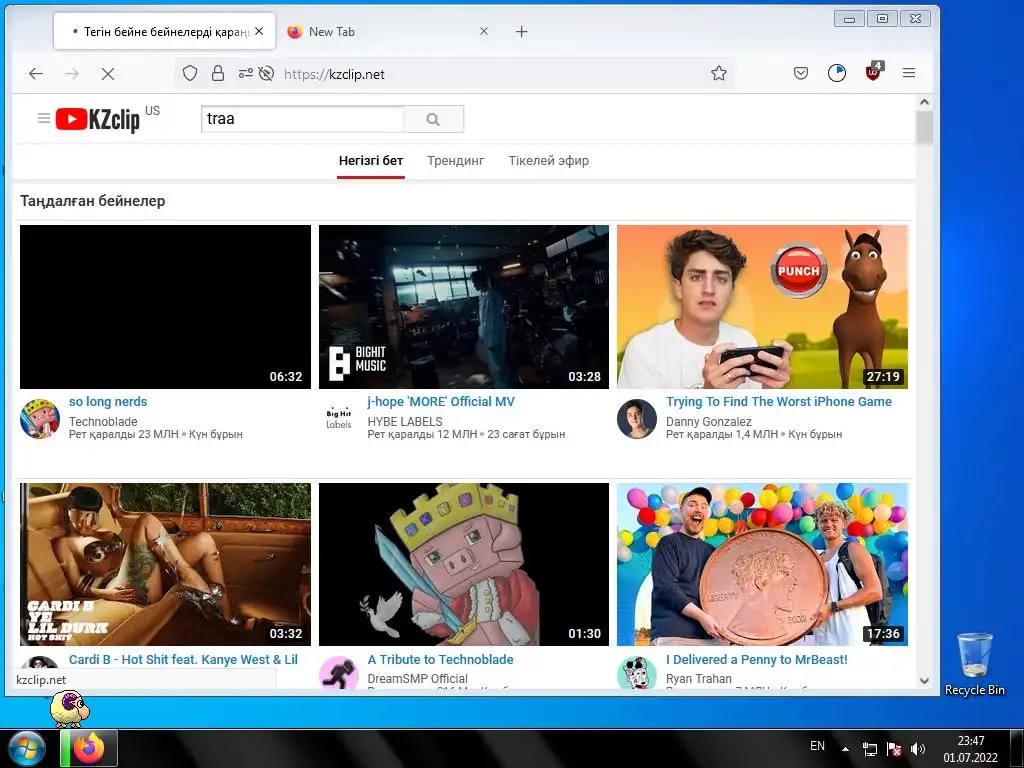1024x768 pixels.
Task: Open 'so long nerds' video title
Action: 108,402
